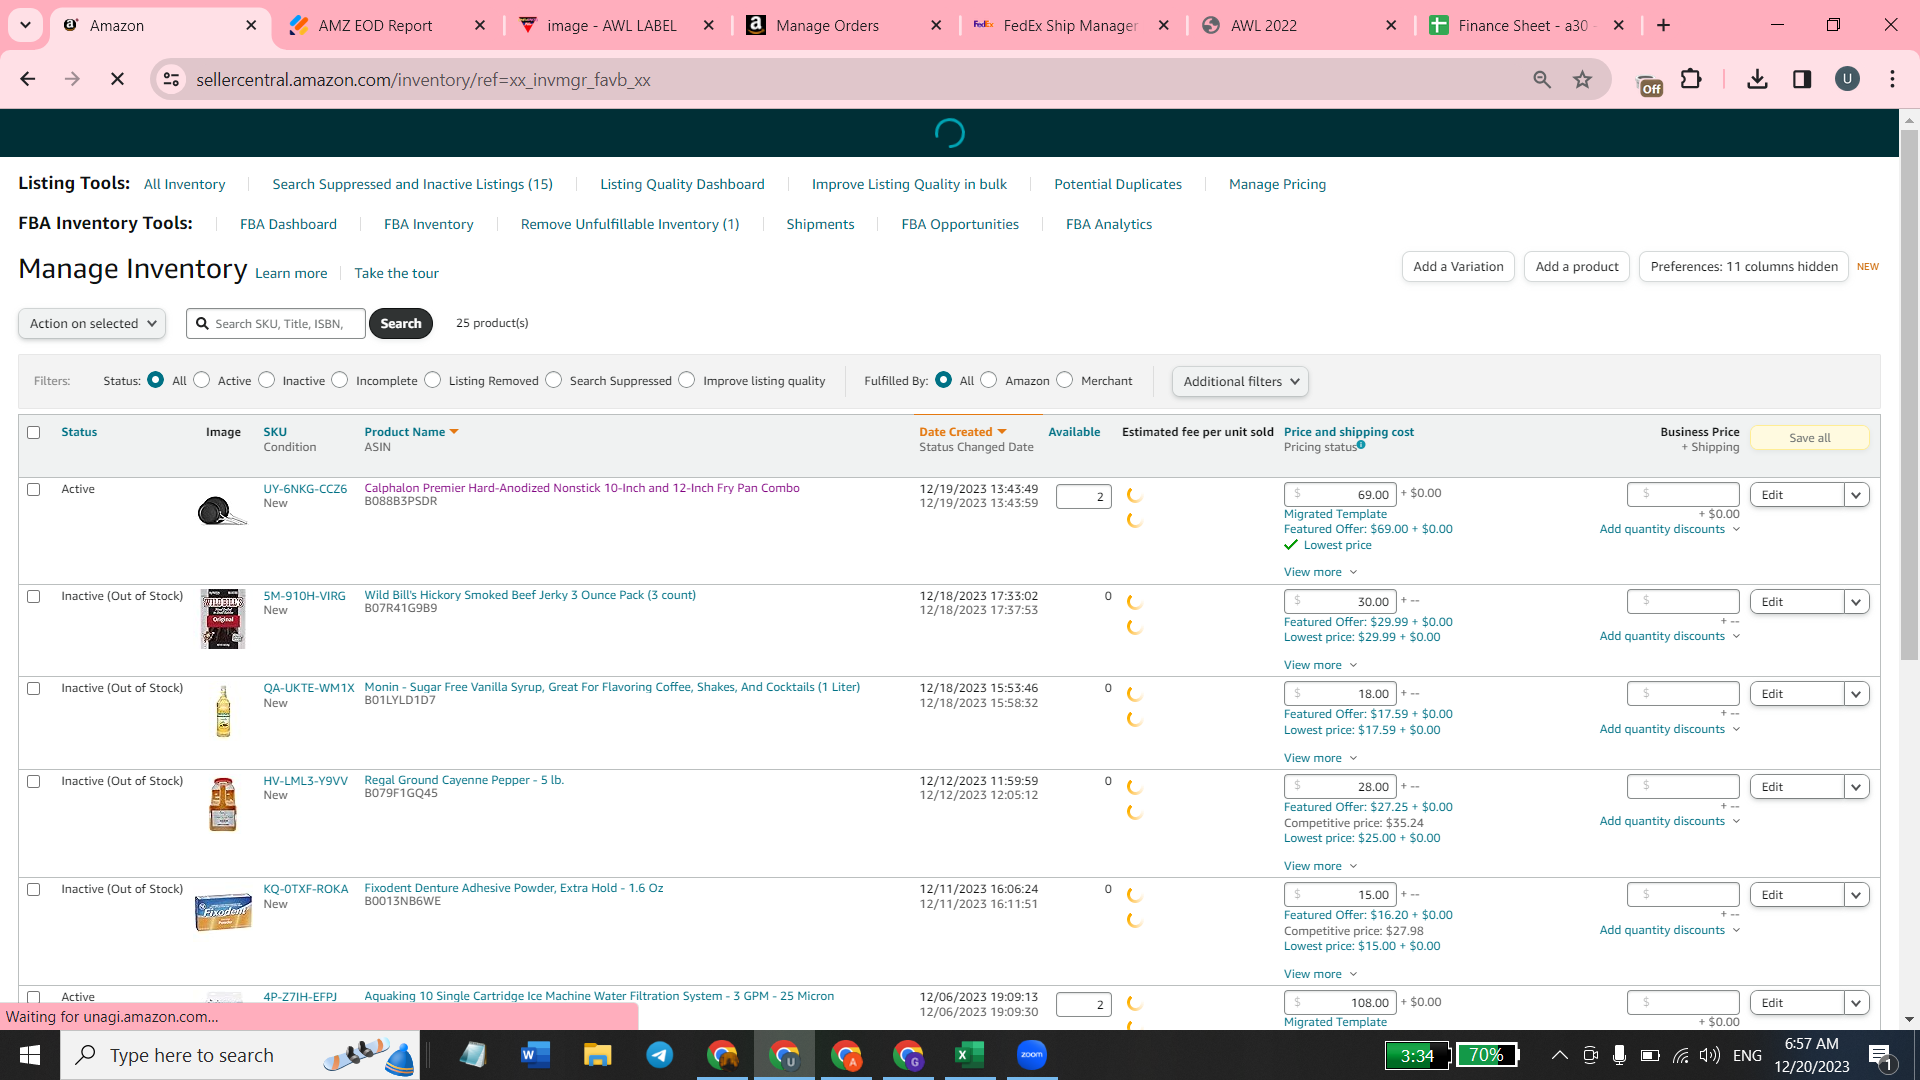1920x1080 pixels.
Task: Stop loading the page
Action: pyautogui.click(x=117, y=79)
